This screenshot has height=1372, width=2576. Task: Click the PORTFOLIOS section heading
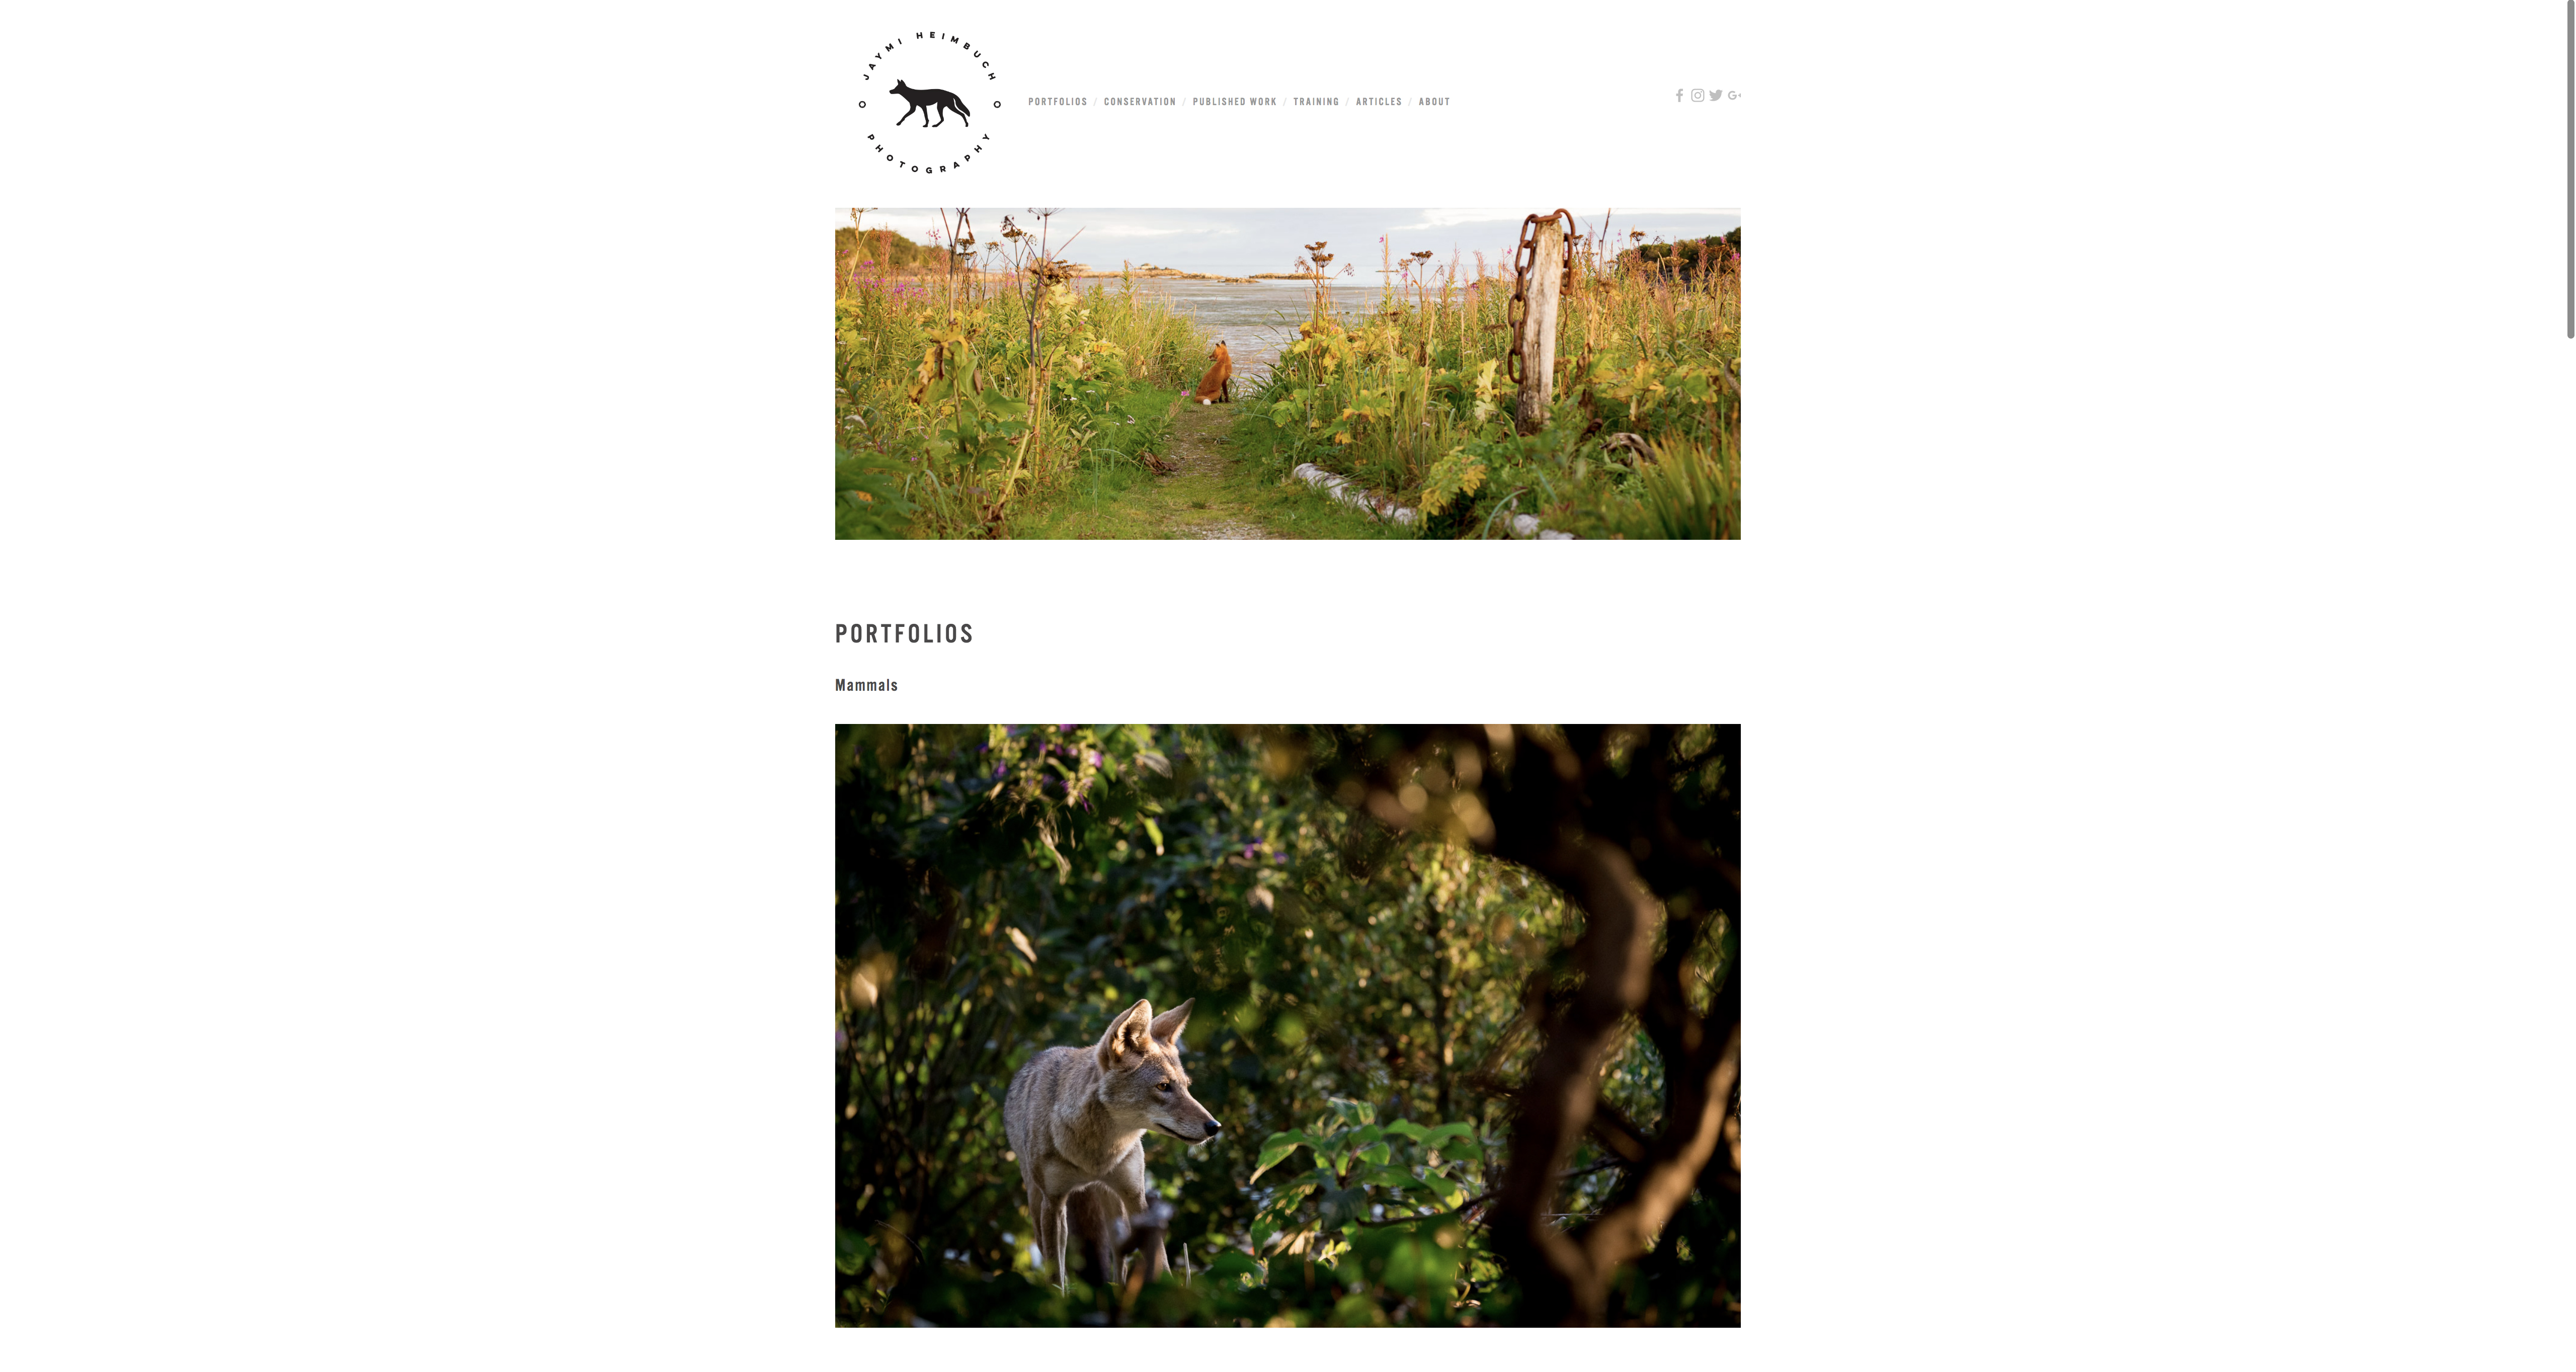904,634
